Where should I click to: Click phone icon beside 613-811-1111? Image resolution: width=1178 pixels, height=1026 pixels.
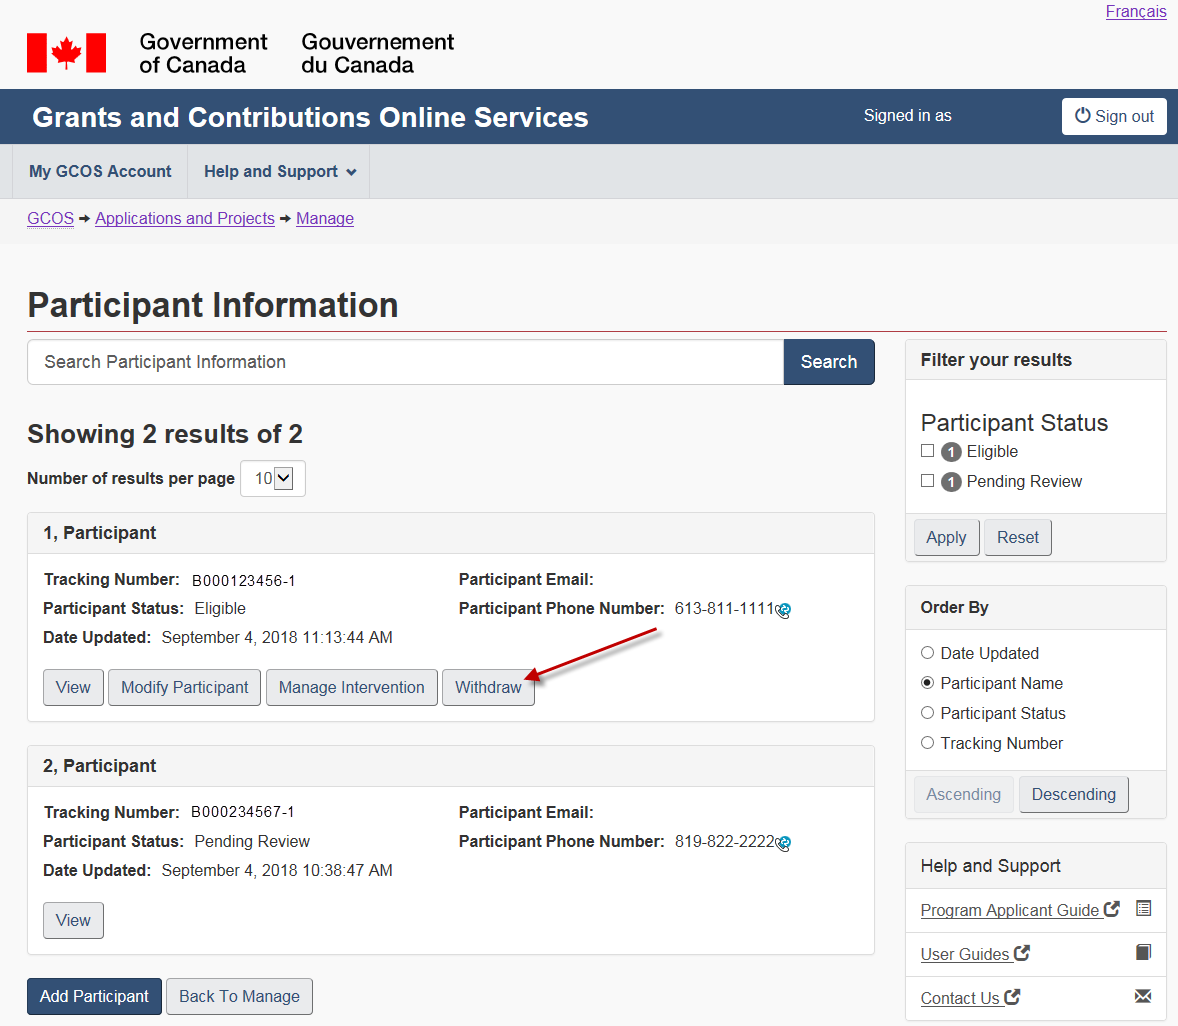pyautogui.click(x=784, y=610)
